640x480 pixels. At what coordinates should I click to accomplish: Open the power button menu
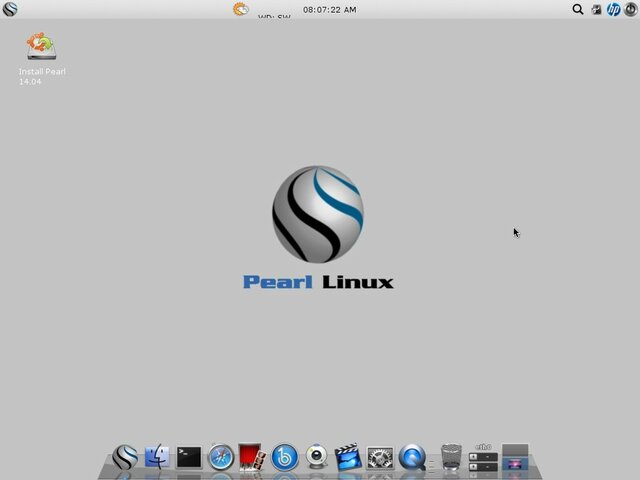tap(631, 9)
